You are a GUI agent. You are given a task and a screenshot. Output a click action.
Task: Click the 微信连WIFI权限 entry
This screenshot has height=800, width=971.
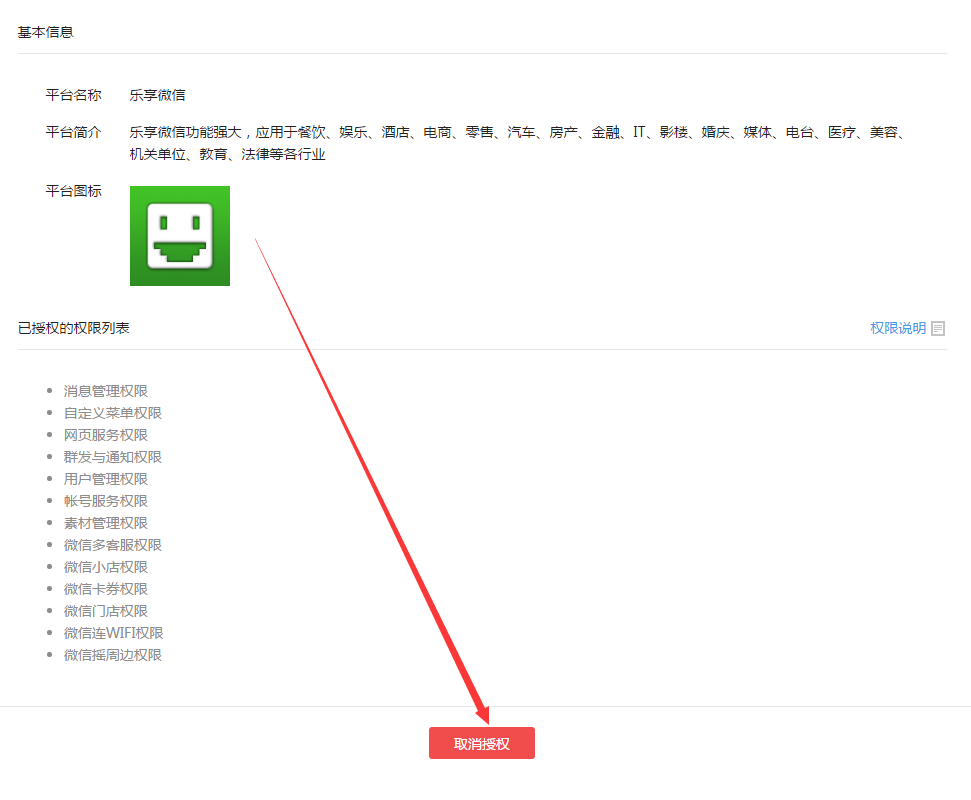113,633
